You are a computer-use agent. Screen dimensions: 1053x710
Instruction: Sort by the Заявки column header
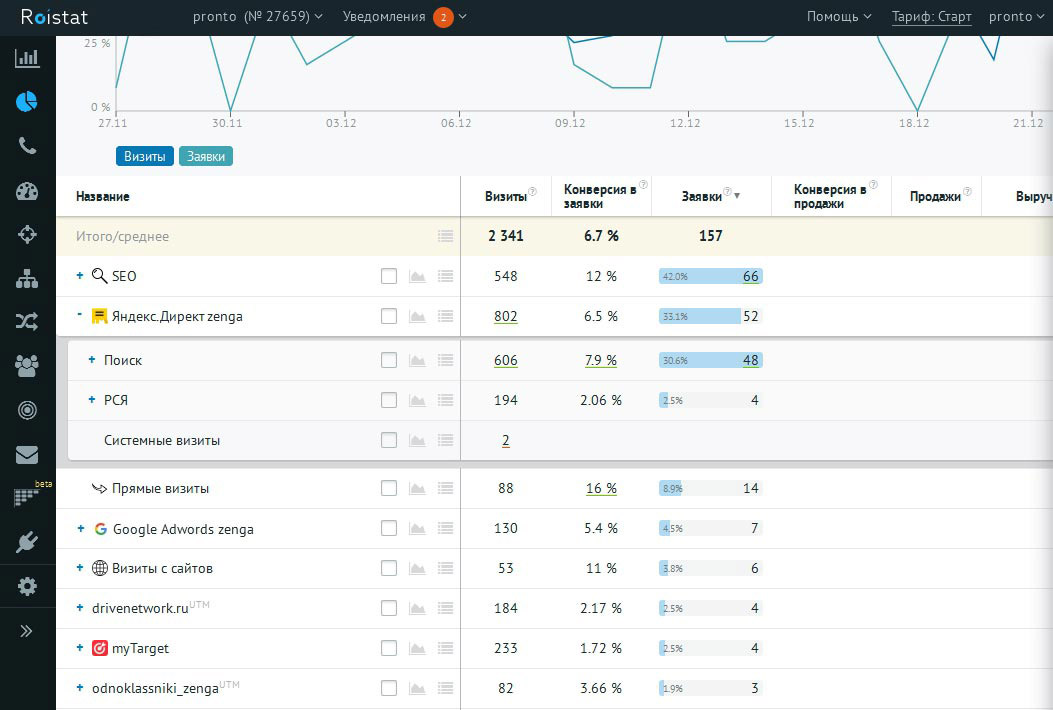[703, 197]
